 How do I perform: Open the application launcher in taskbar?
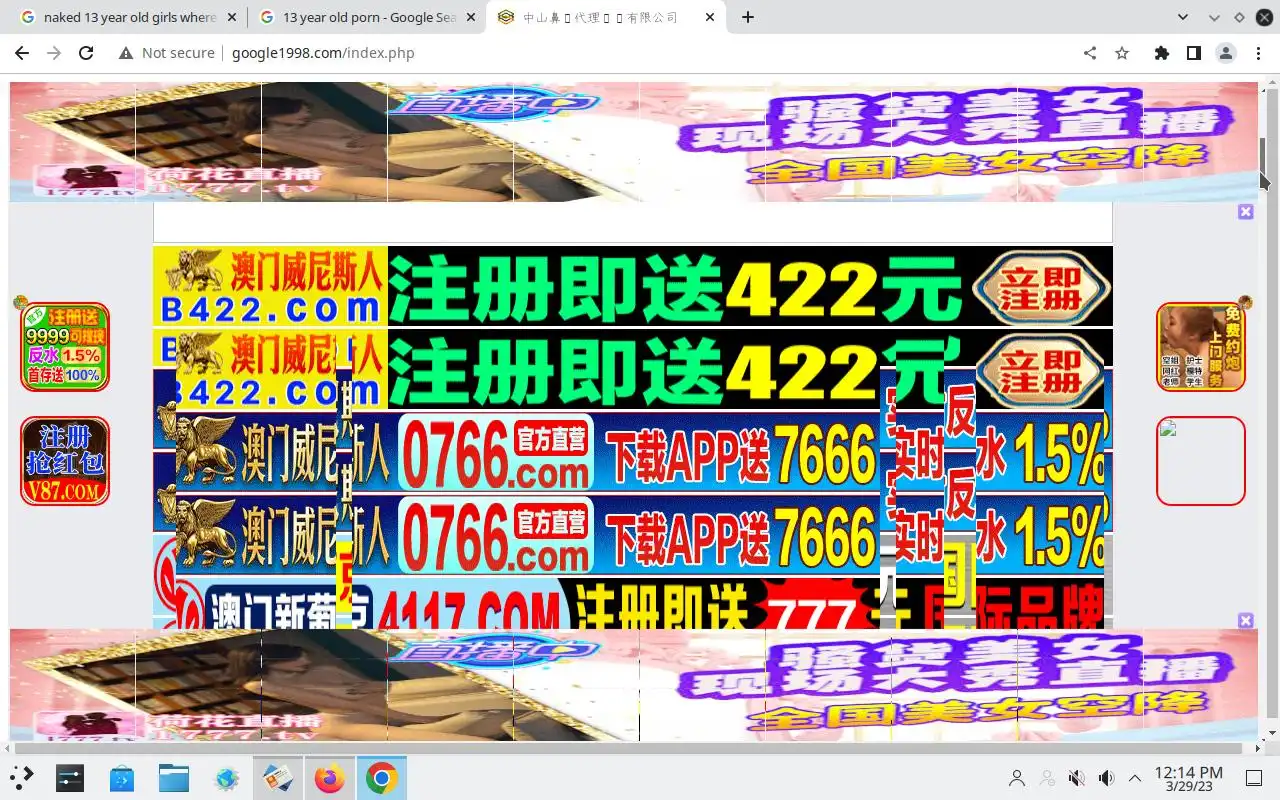click(22, 778)
